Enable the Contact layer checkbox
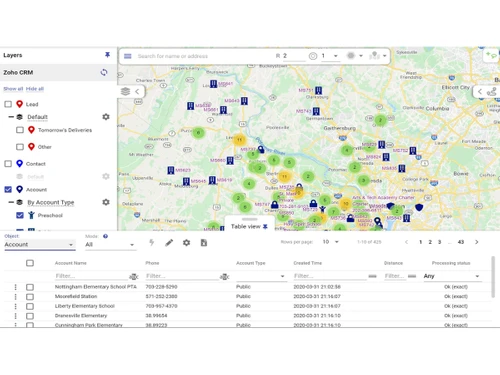 [x=8, y=164]
